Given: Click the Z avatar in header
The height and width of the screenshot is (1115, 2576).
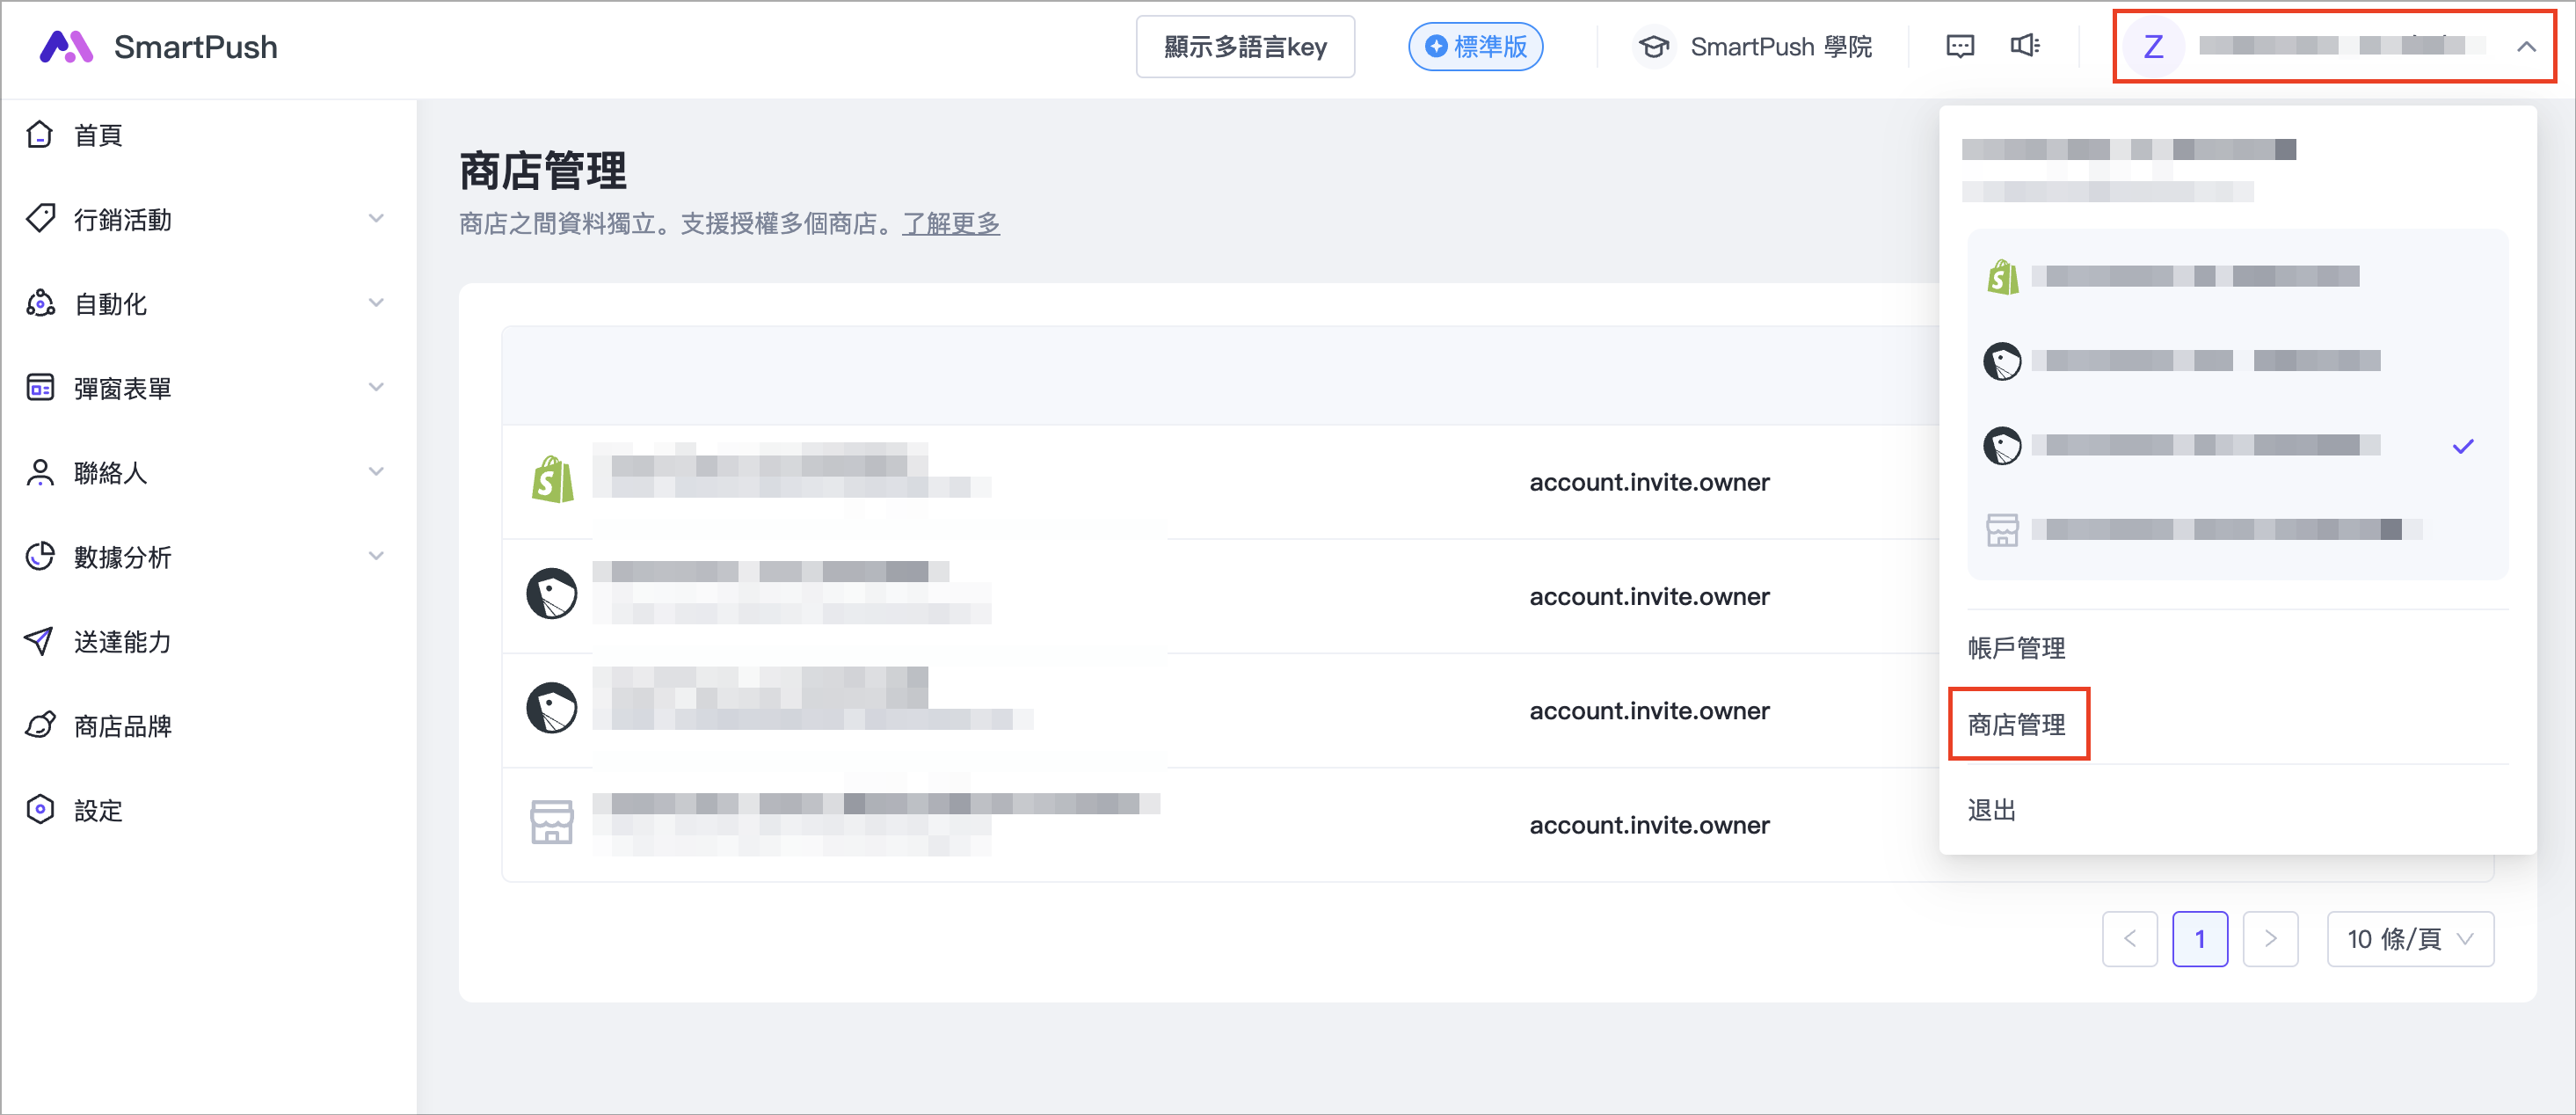Looking at the screenshot, I should 2153,47.
